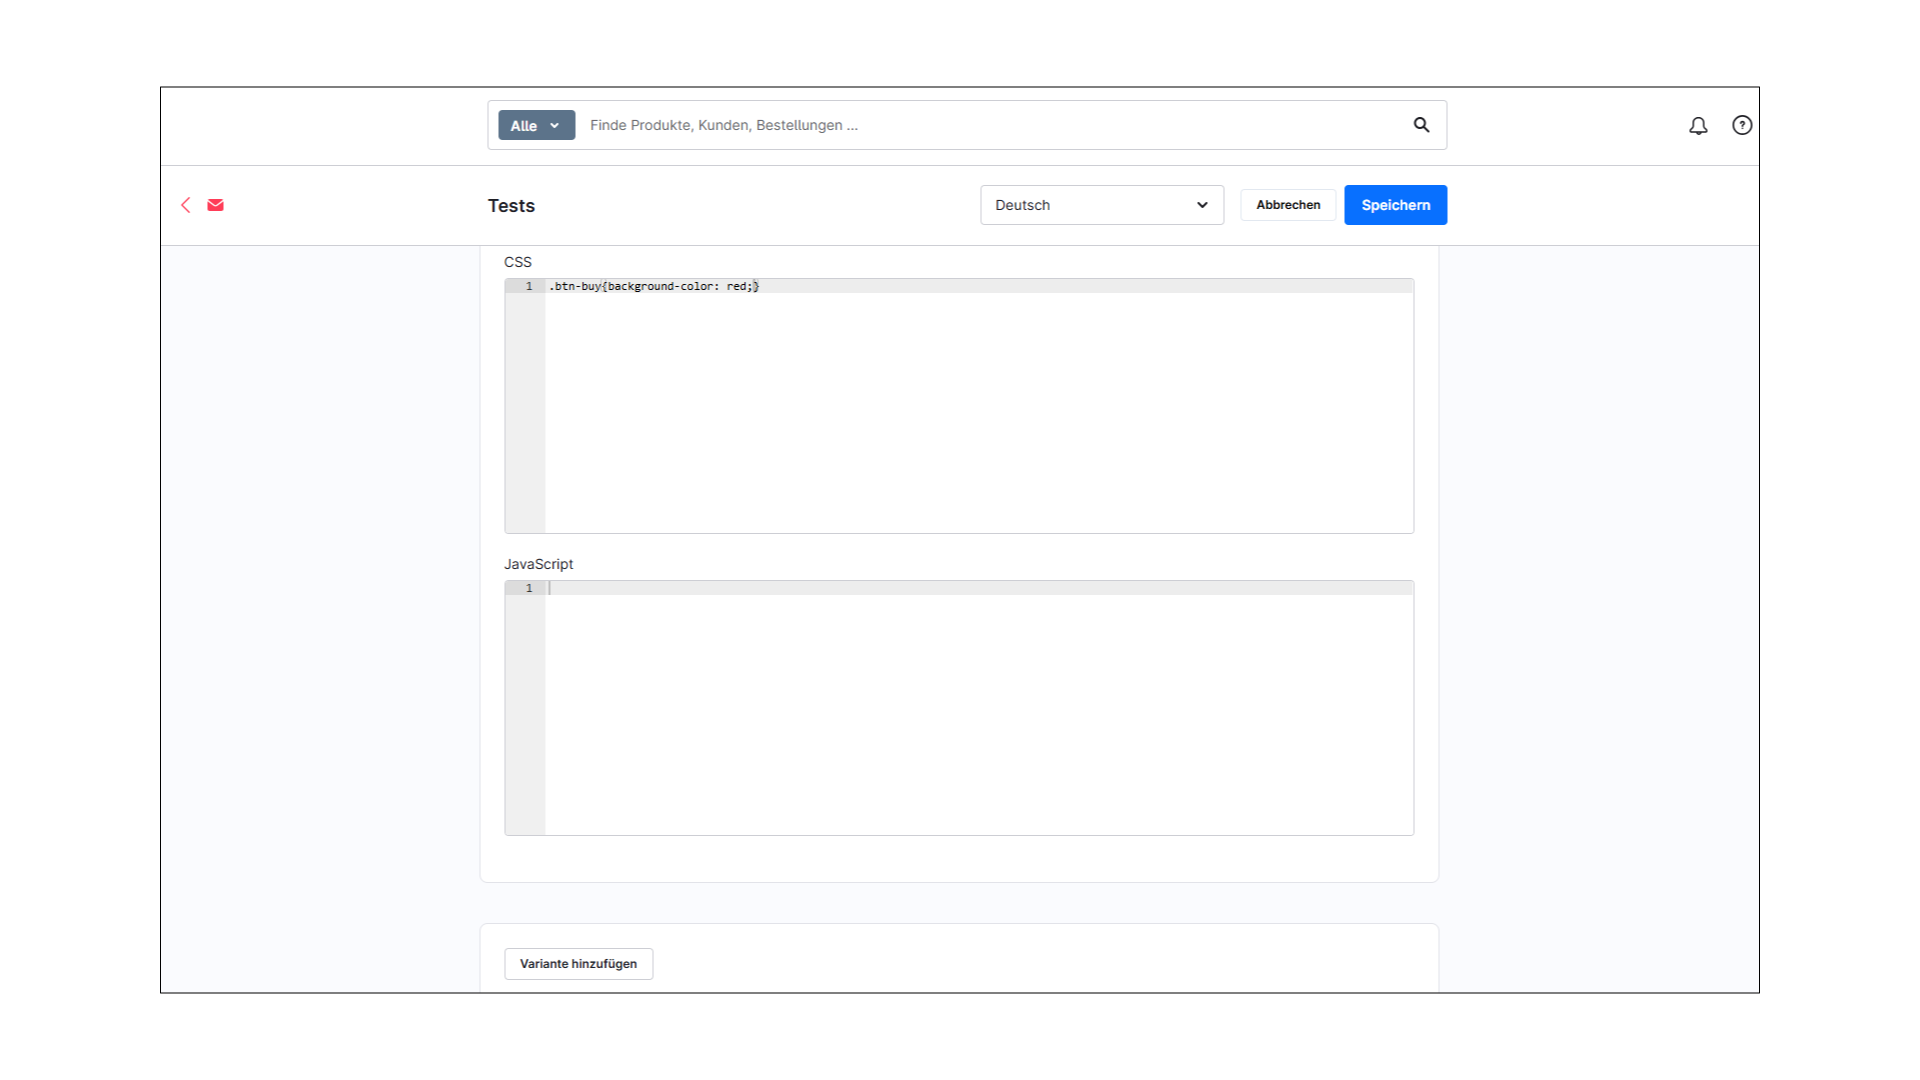Click 'Variante hinzufügen'
This screenshot has width=1920, height=1080.
(578, 963)
